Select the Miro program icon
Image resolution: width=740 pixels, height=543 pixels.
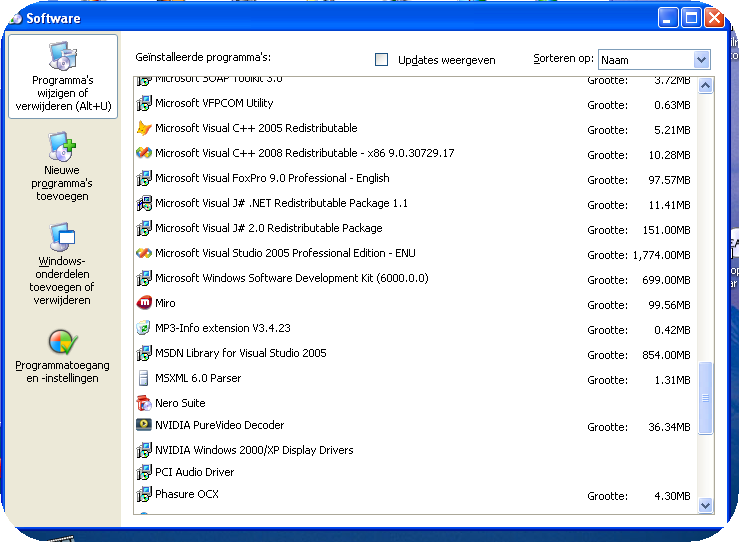coord(144,303)
